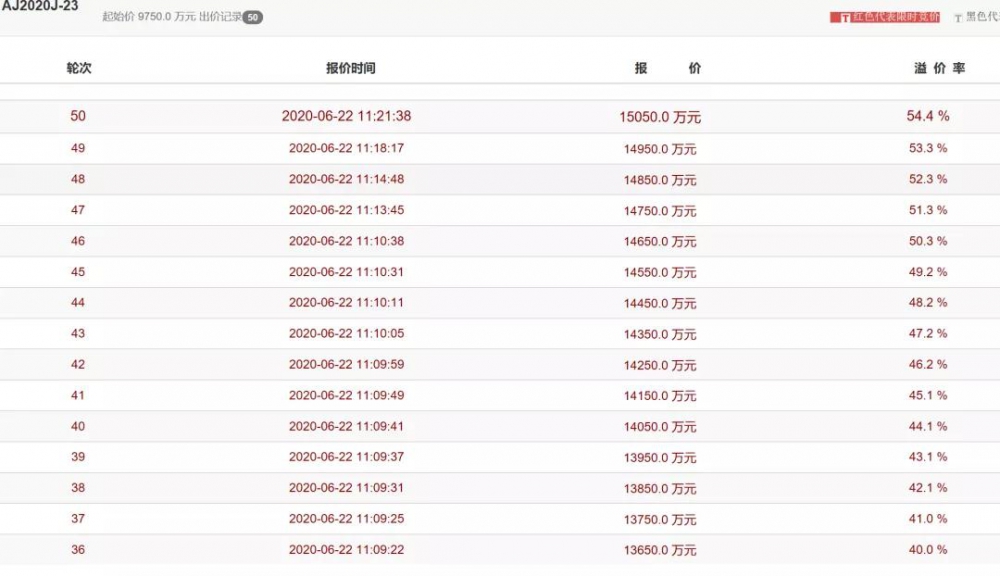Click round number 43

point(78,333)
